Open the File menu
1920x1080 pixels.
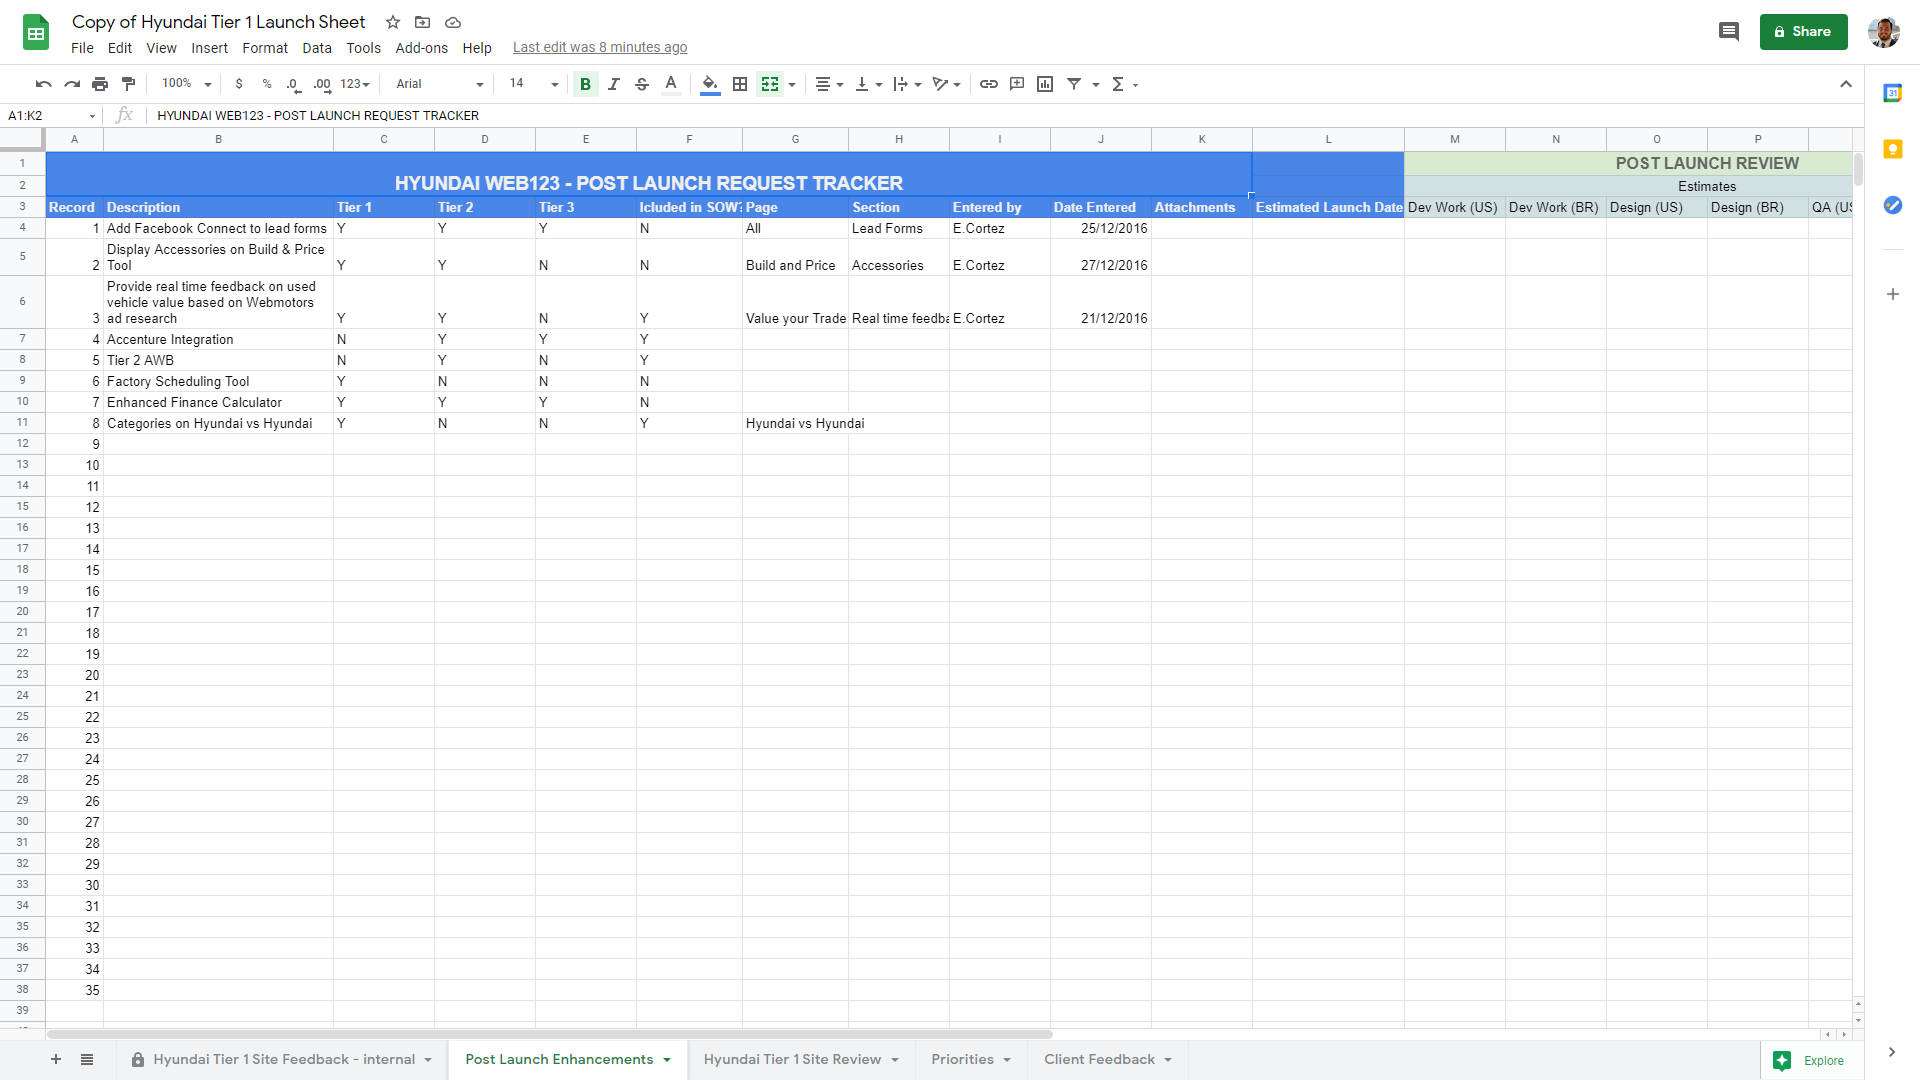click(82, 48)
